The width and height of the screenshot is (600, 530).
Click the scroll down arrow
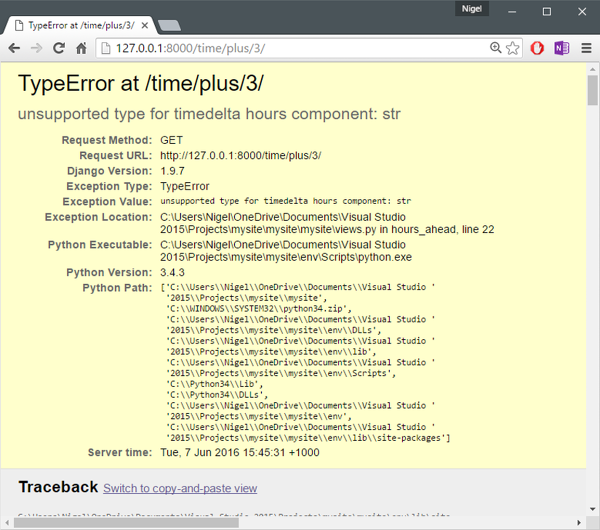pos(592,509)
